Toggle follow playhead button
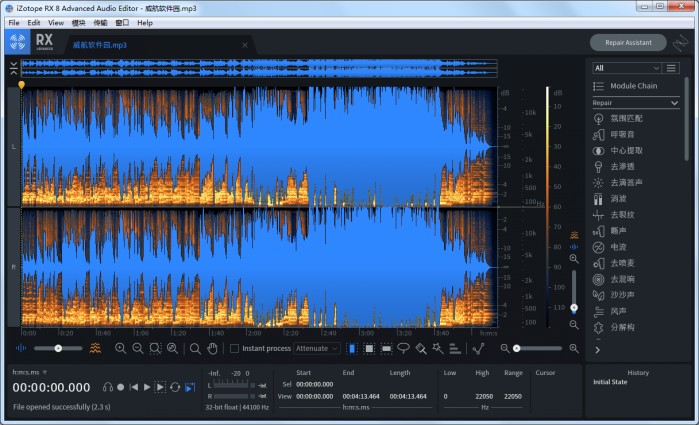This screenshot has height=425, width=699. click(x=190, y=387)
